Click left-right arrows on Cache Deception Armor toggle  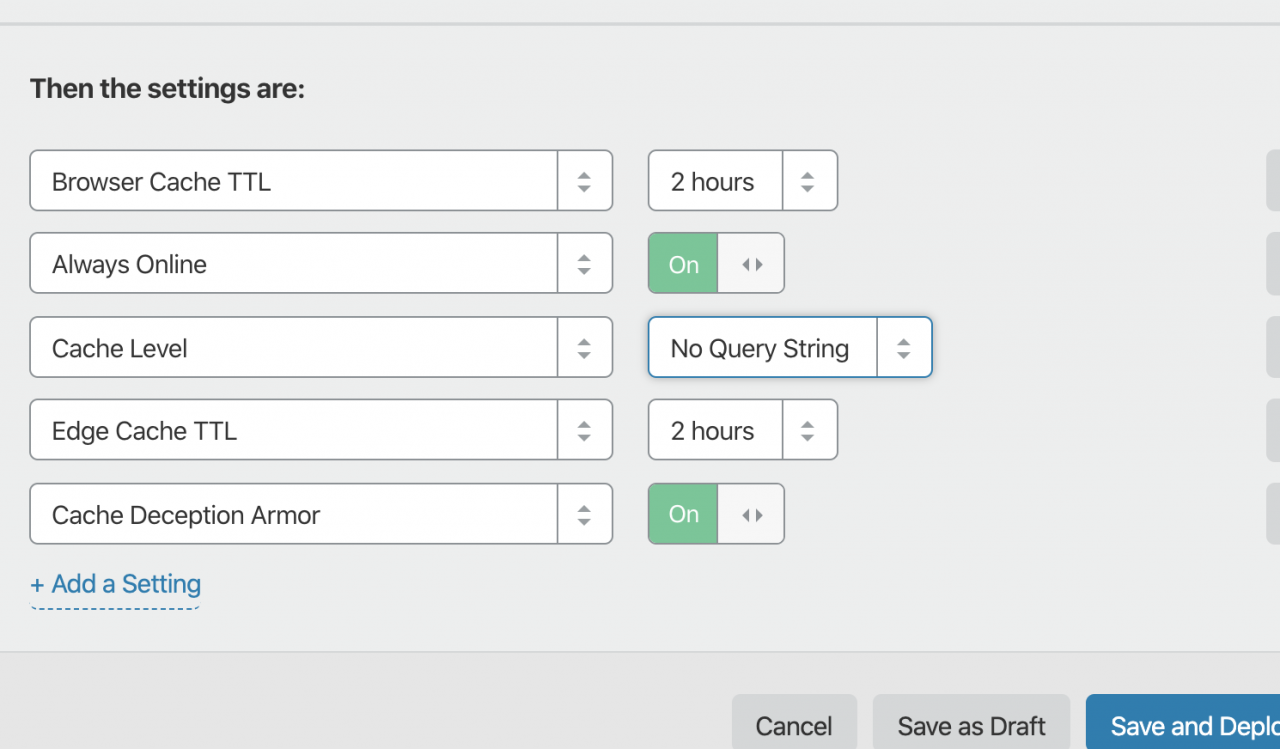[752, 514]
